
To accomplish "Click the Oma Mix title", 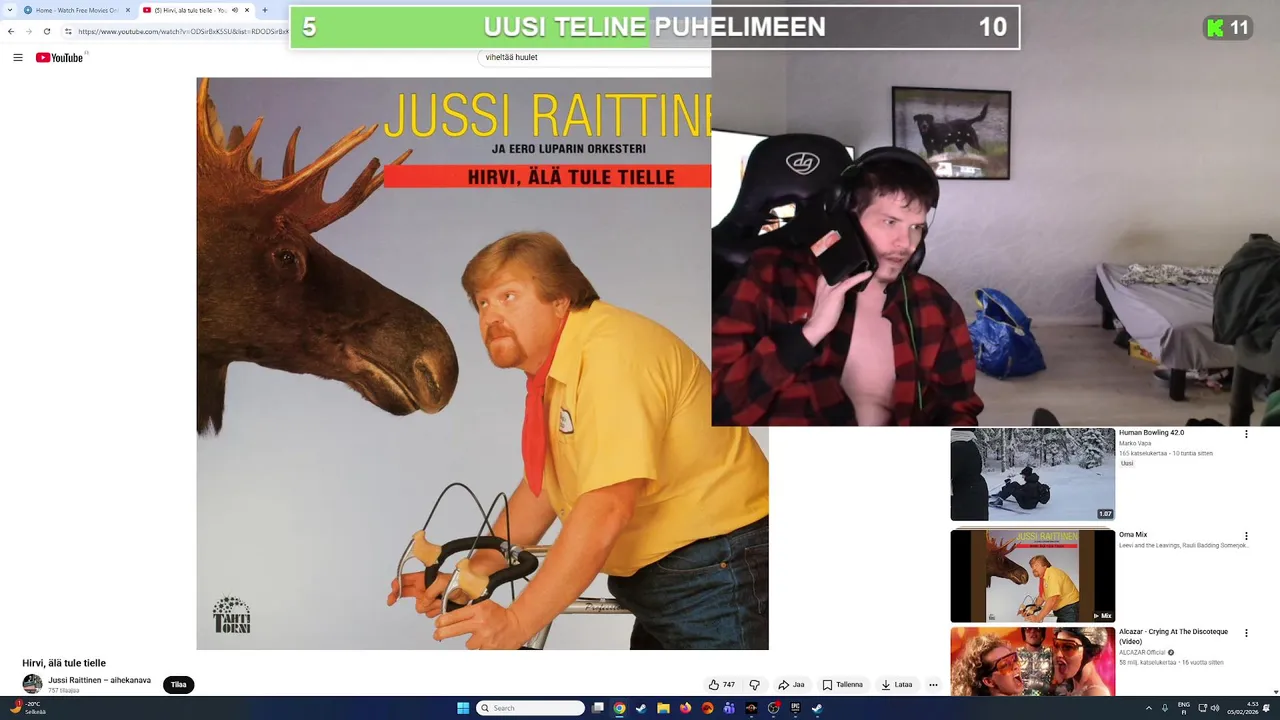I will tap(1133, 535).
